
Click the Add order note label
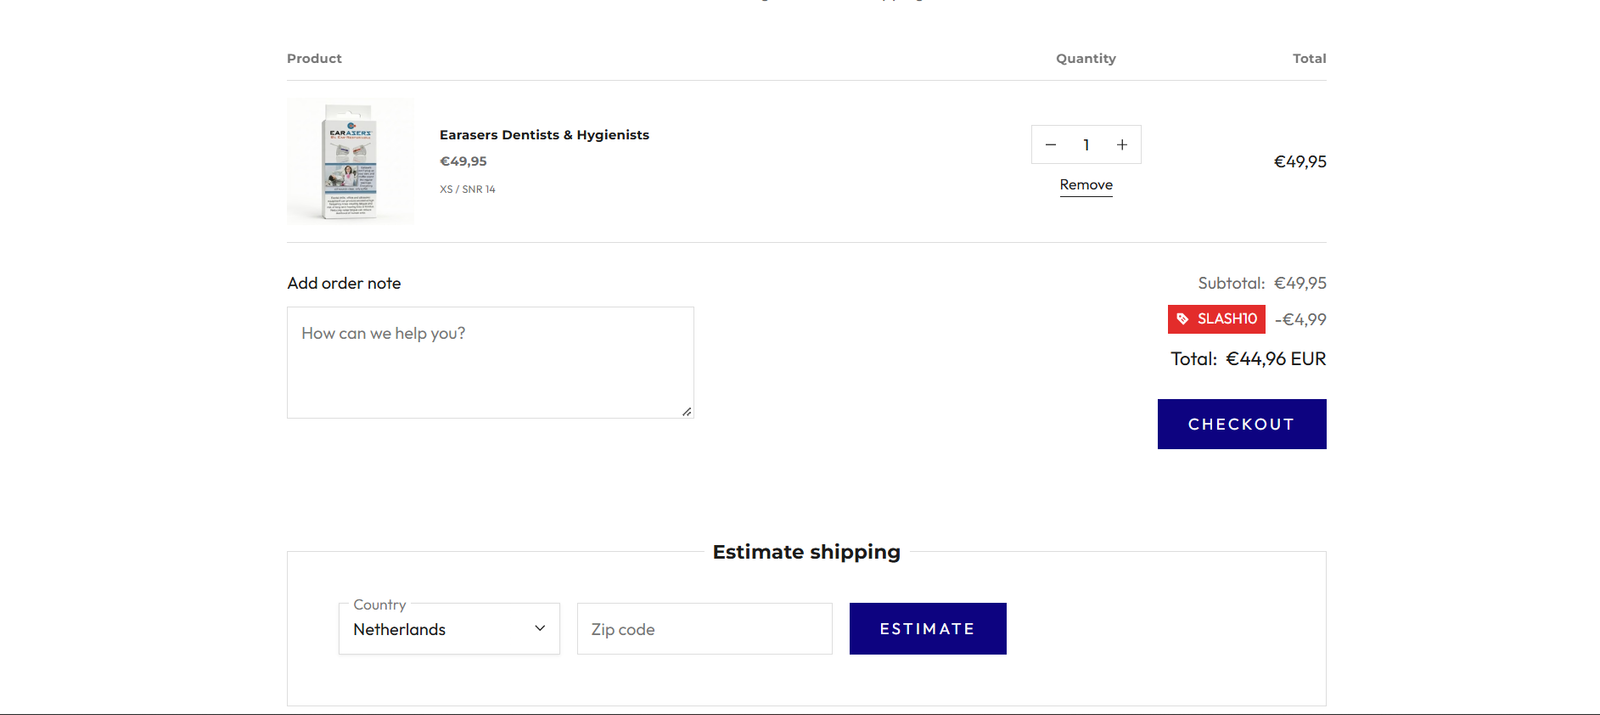tap(344, 283)
